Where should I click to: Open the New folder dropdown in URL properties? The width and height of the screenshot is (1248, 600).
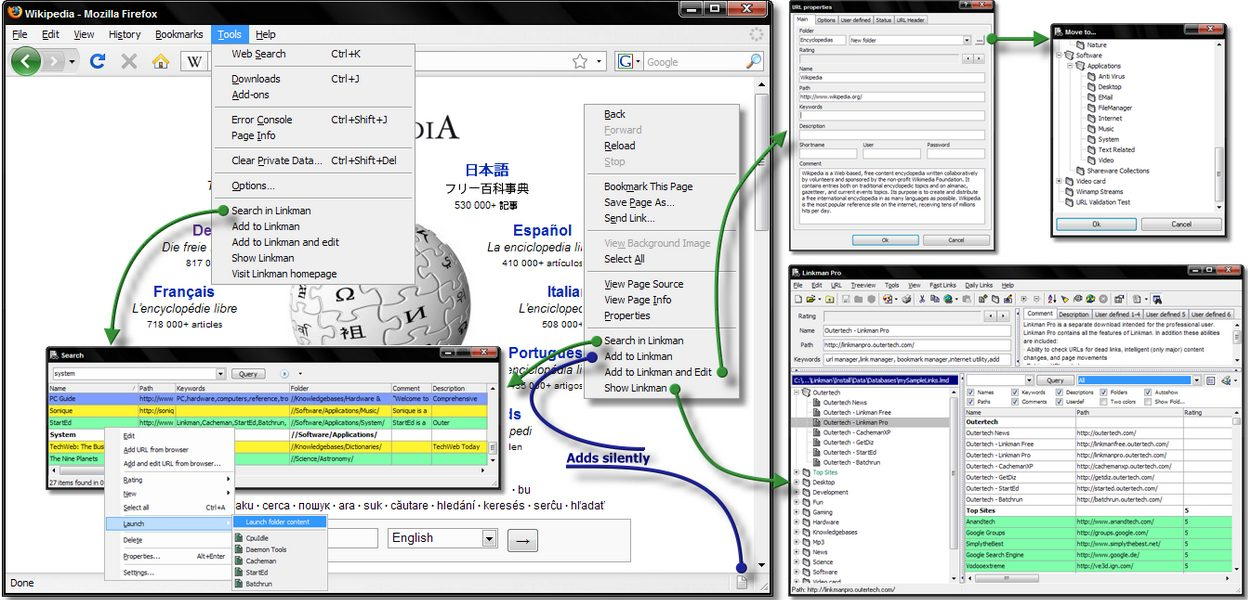pos(967,40)
